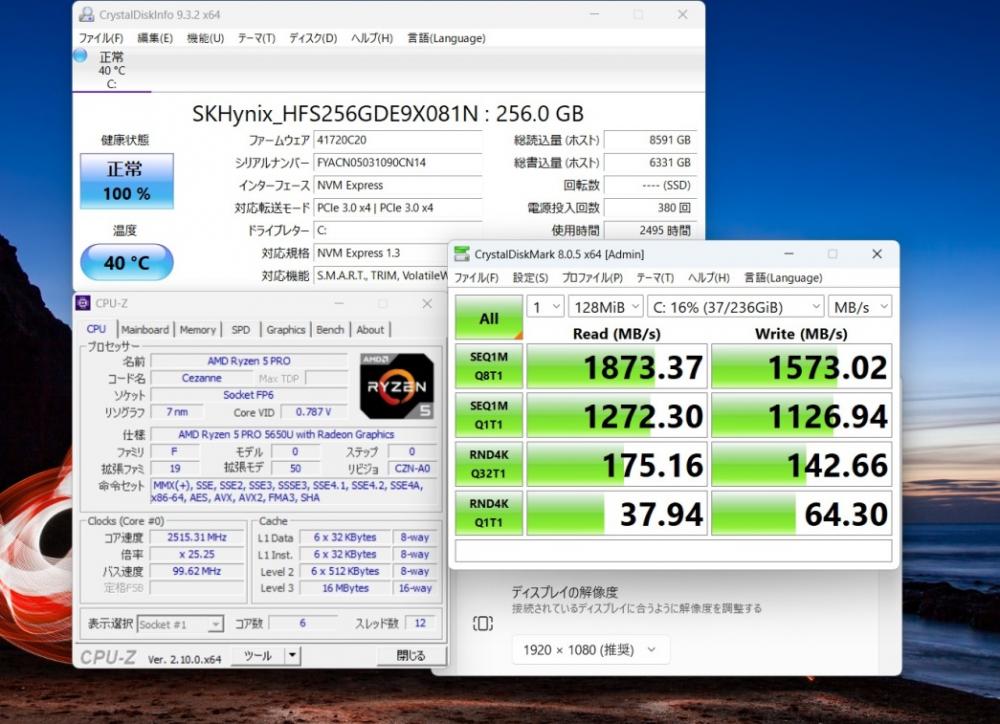The image size is (1000, 724).
Task: Open 機能(U) menu in CrystalDiskInfo
Action: [205, 38]
